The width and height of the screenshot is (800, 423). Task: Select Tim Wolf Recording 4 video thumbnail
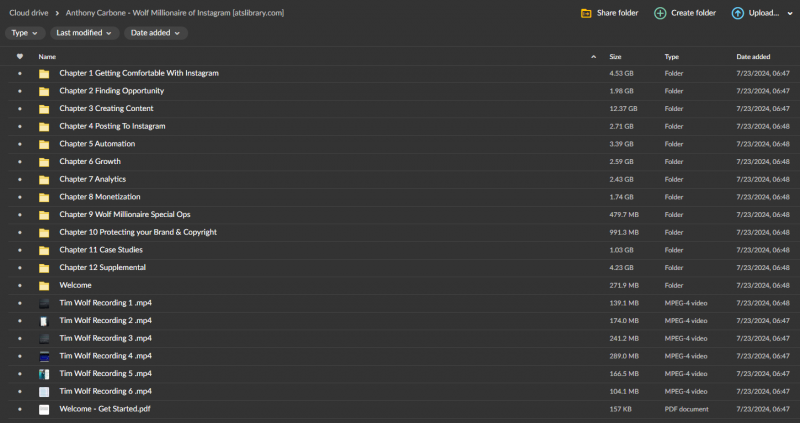[x=44, y=356]
